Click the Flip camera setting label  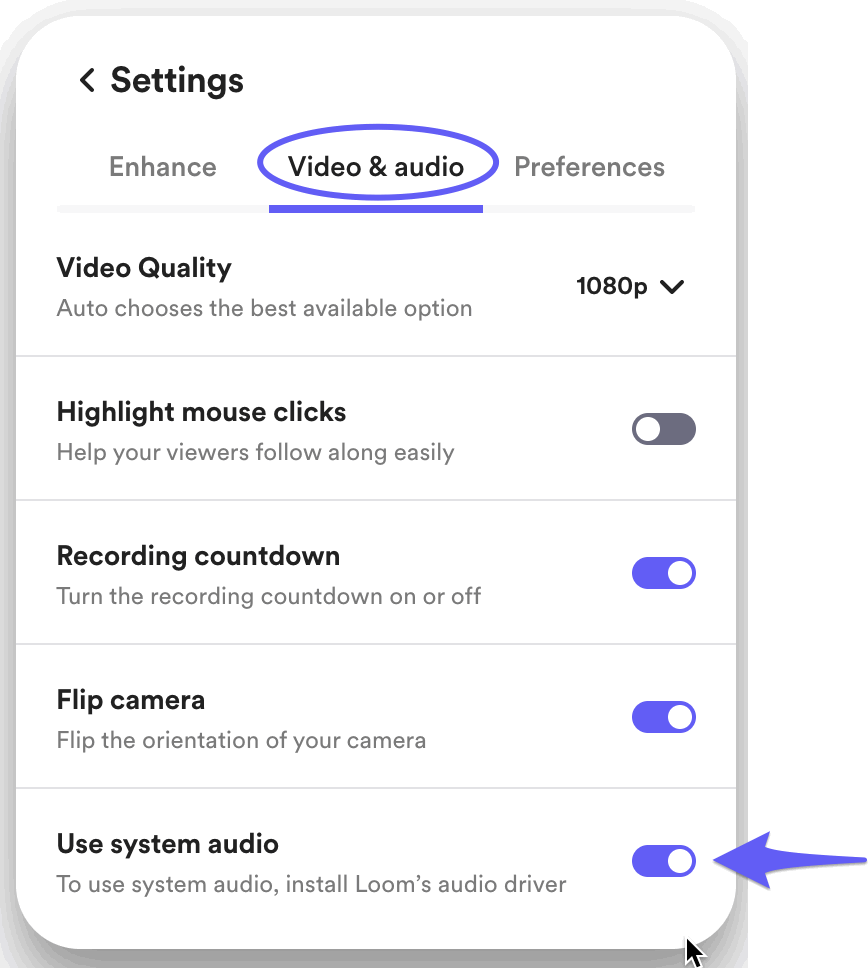click(131, 700)
